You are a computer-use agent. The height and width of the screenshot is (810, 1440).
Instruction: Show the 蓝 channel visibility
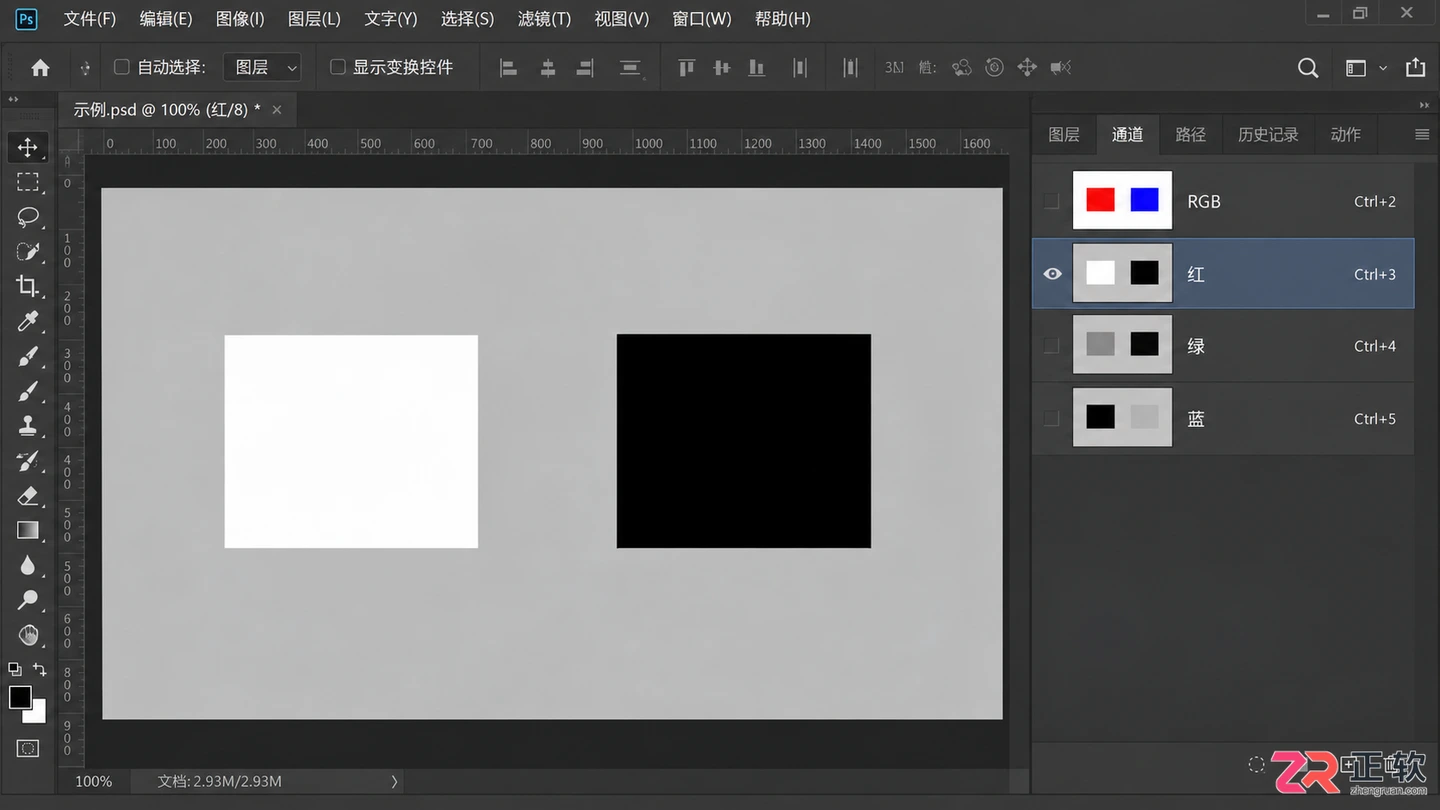point(1051,418)
